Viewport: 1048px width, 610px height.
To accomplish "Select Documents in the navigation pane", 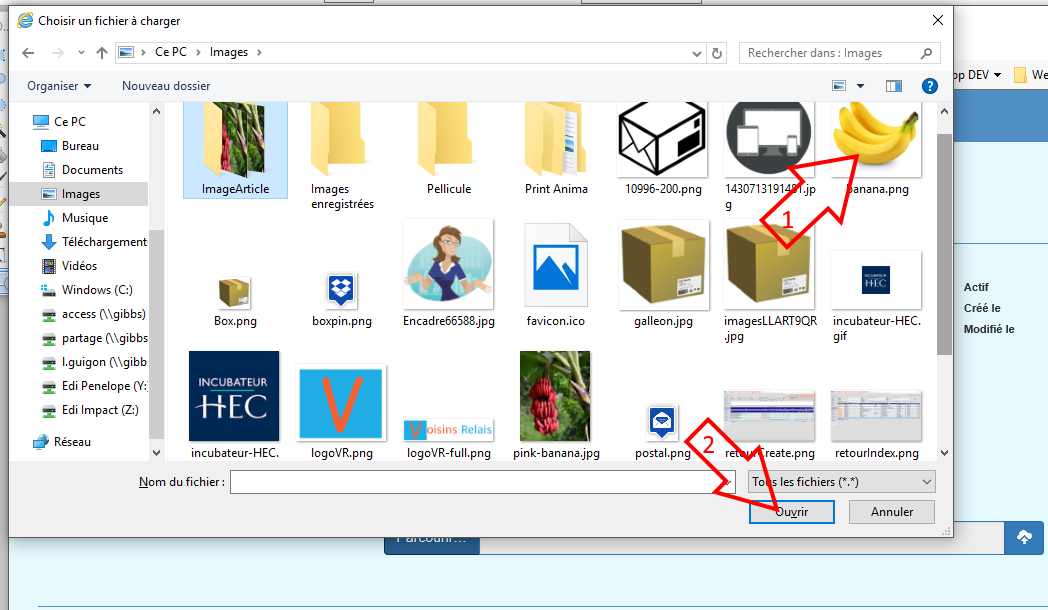I will [92, 170].
